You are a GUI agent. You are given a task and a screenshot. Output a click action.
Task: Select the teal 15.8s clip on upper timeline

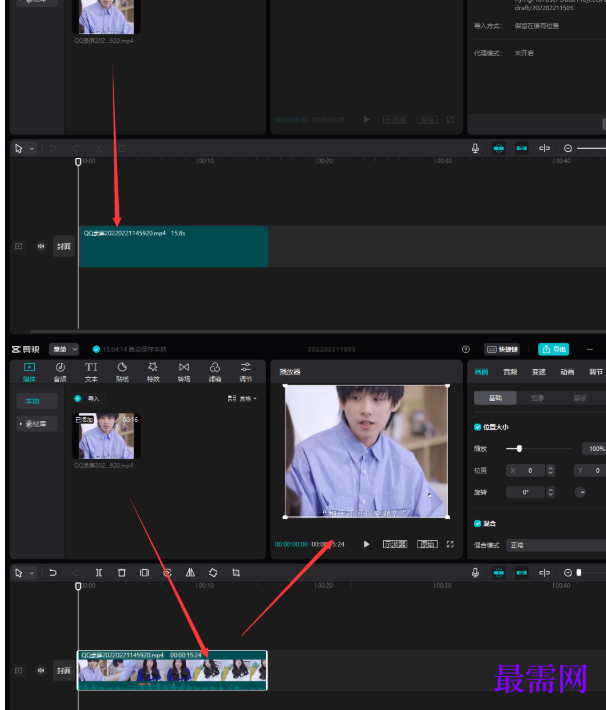tap(173, 246)
